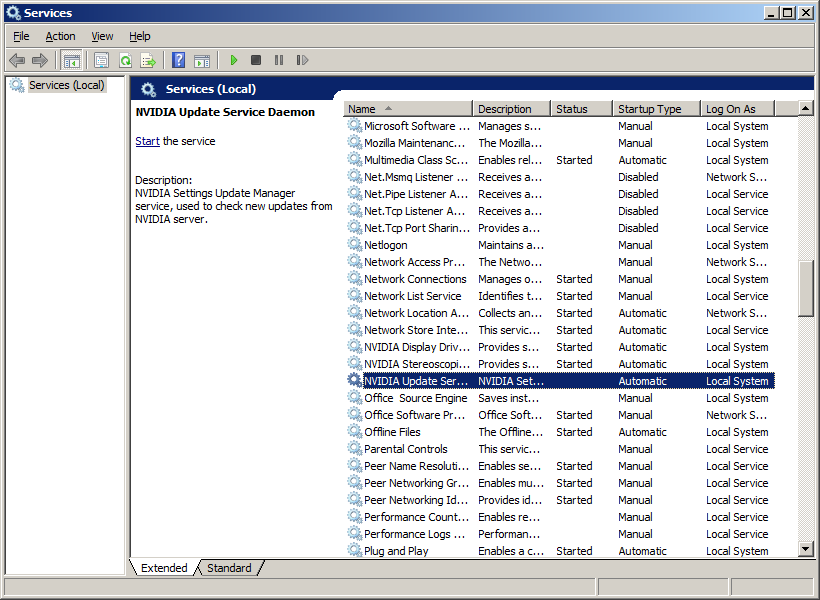
Task: Select the Net.Msmq Listener service row
Action: click(x=560, y=177)
